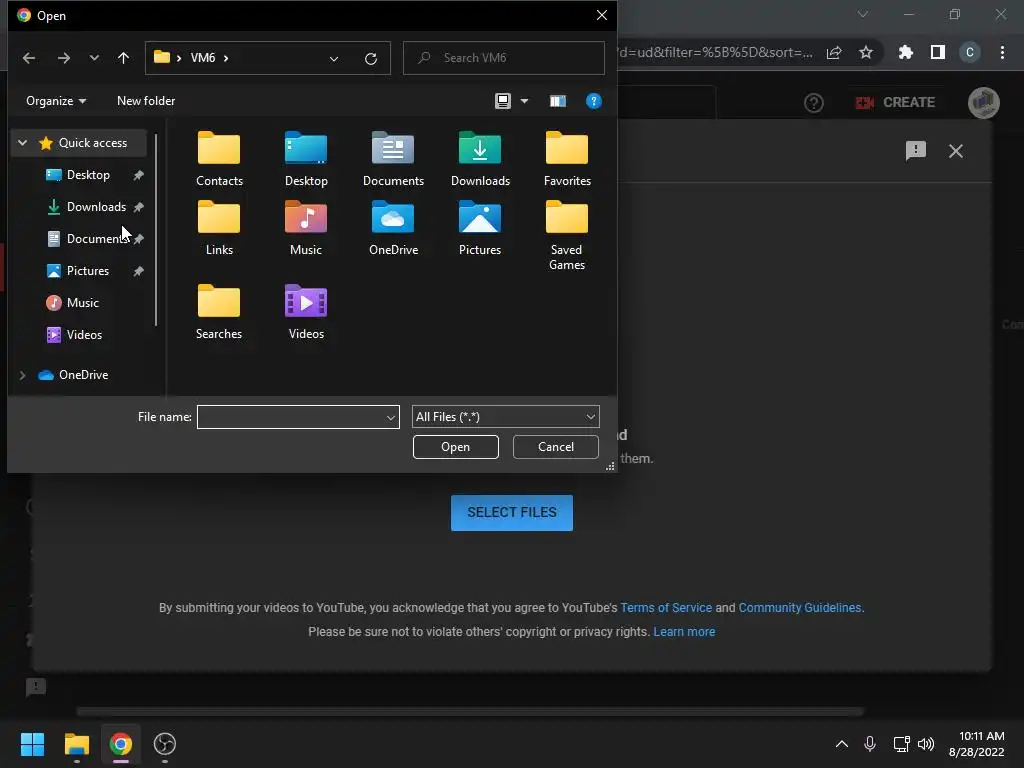Select Pictures in Quick access sidebar
The image size is (1024, 768).
[x=88, y=271]
